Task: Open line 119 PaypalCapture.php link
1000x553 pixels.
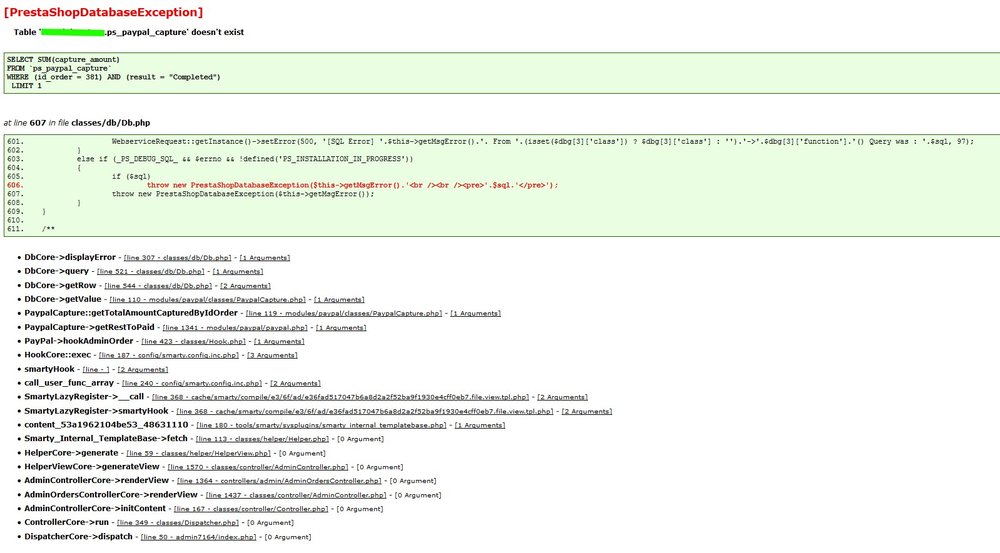Action: 344,314
